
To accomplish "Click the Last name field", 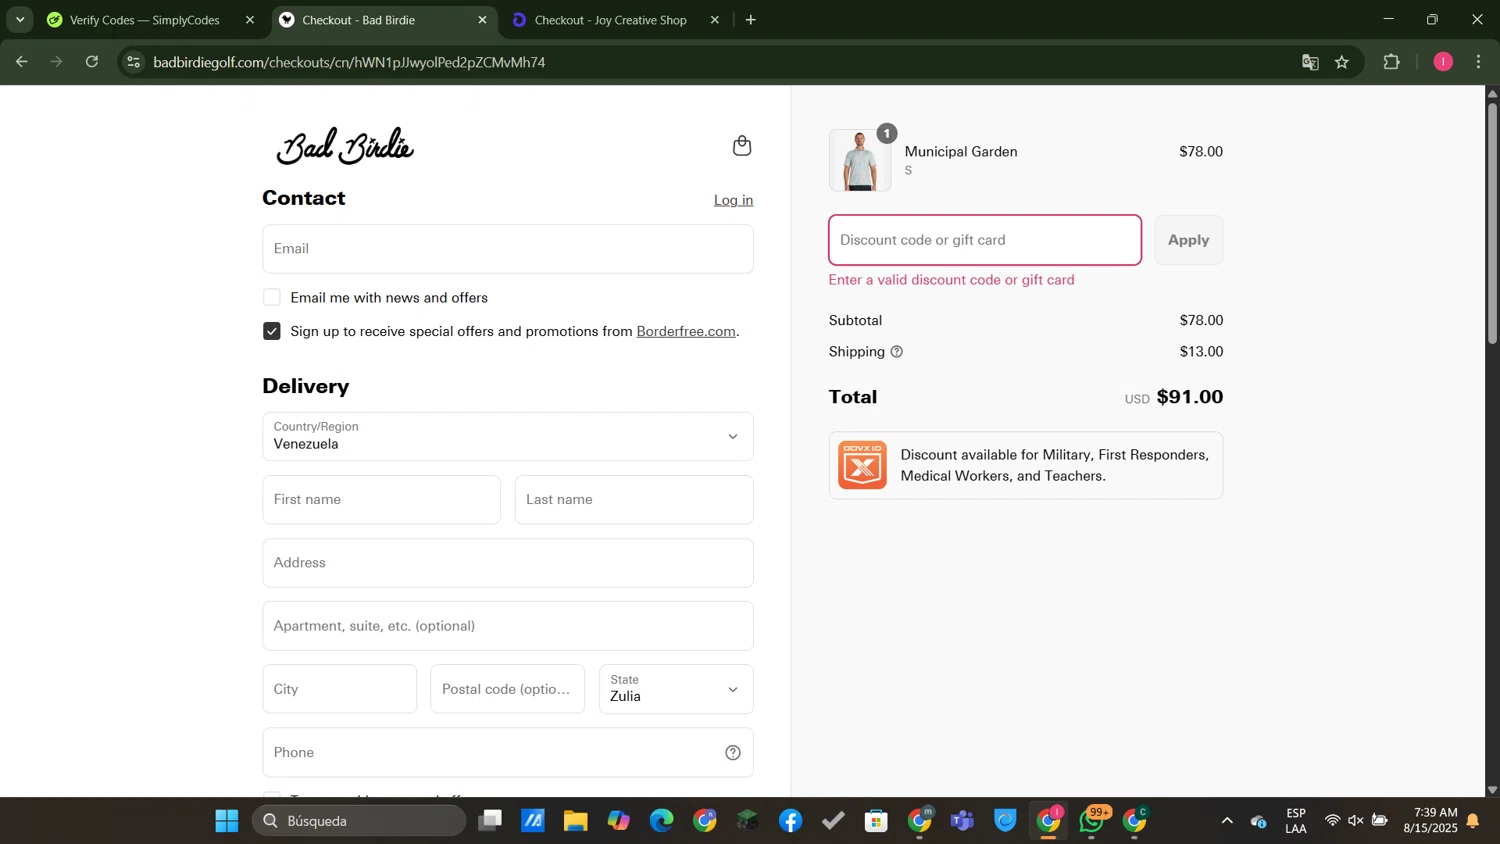I will (x=634, y=500).
